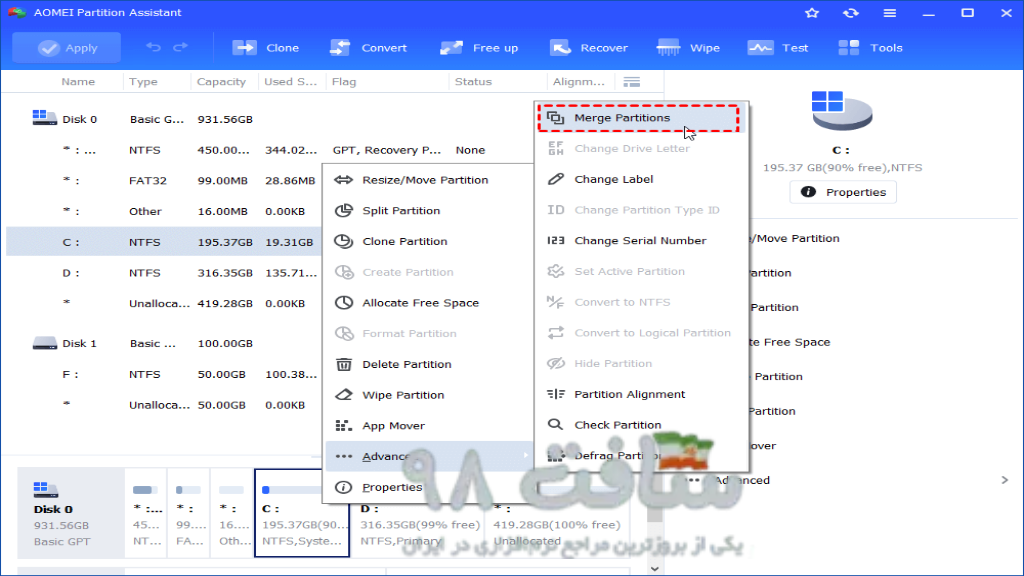Click the redo arrow icon
This screenshot has height=576, width=1024.
(x=180, y=47)
